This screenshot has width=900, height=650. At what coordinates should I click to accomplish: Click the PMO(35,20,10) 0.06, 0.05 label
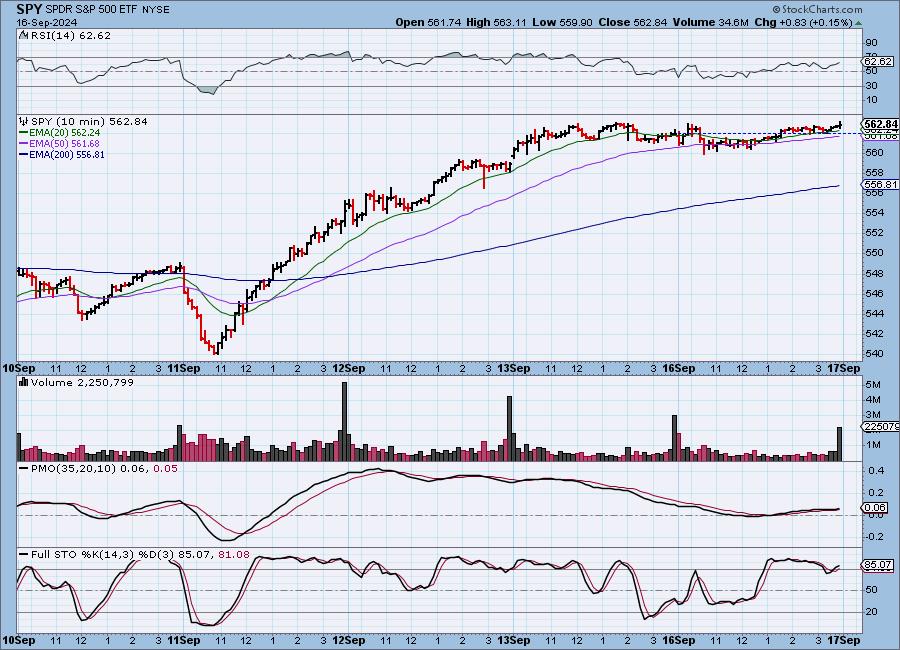pos(104,469)
